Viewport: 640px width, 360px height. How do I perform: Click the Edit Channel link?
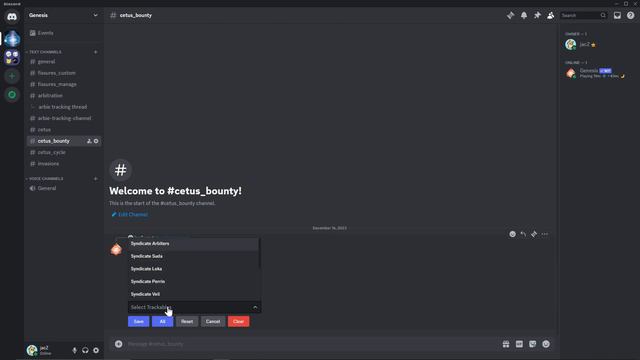click(x=129, y=214)
